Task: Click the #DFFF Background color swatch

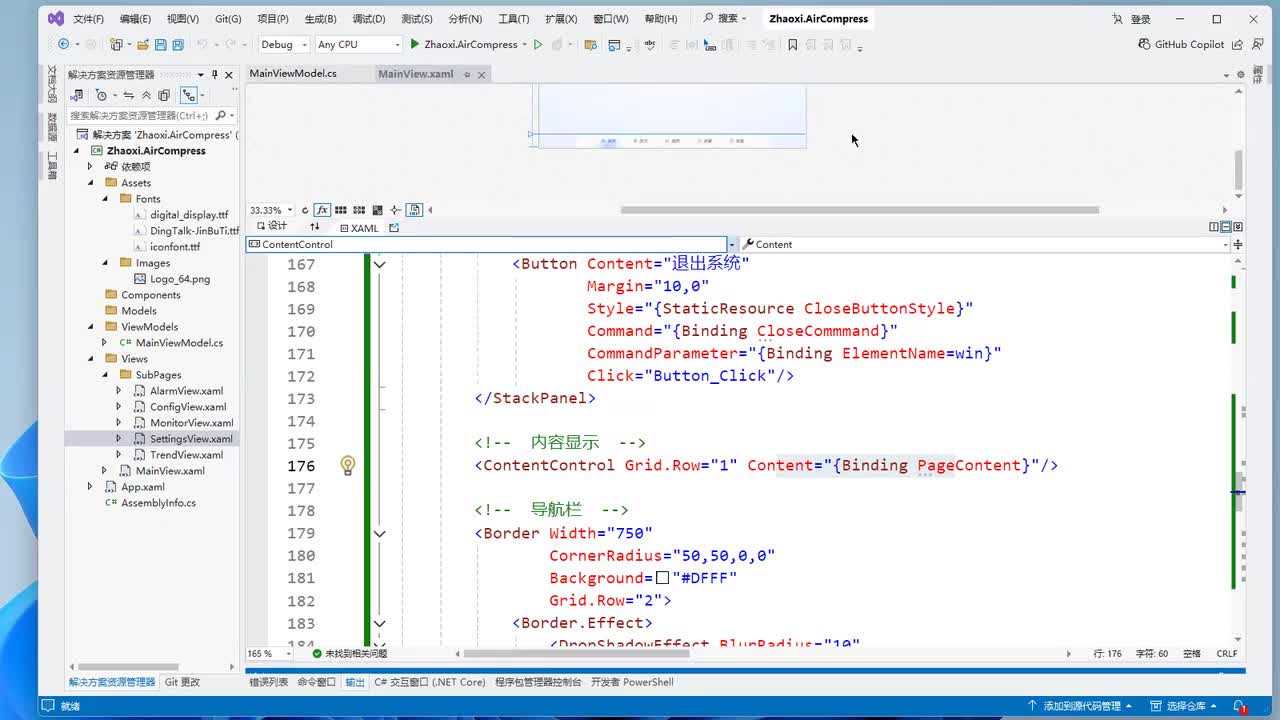Action: click(662, 578)
